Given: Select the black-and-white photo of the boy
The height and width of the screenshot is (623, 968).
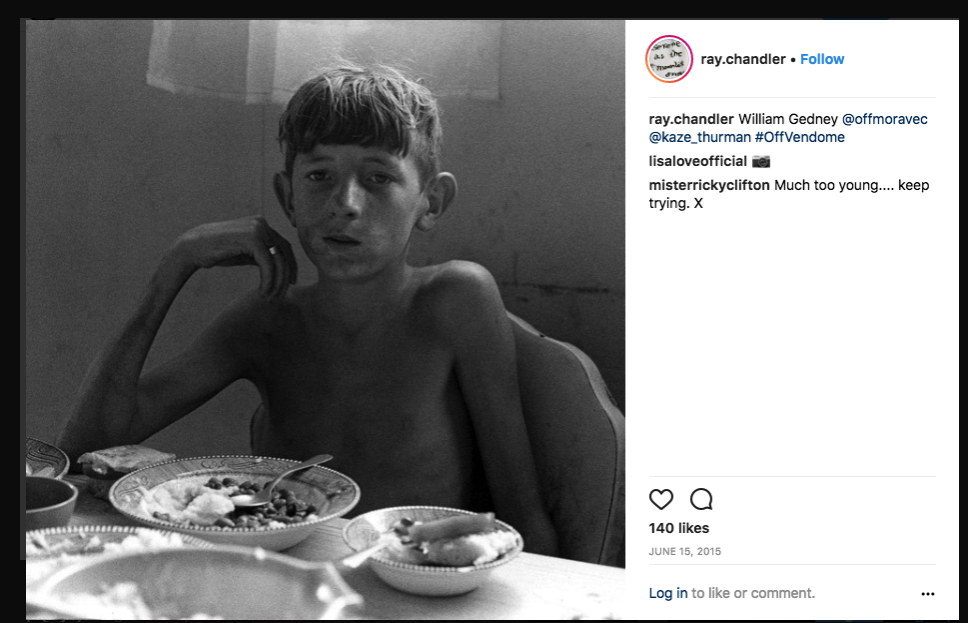Looking at the screenshot, I should [x=325, y=319].
